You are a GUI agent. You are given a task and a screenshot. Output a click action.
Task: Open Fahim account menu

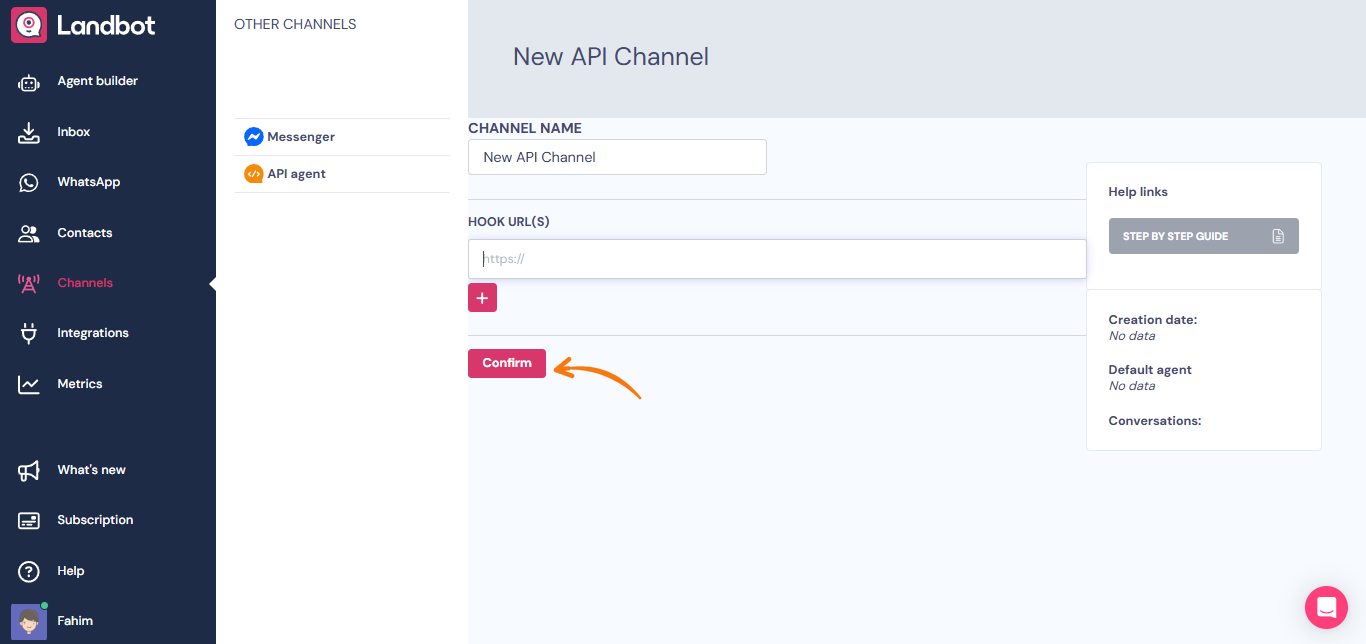75,621
